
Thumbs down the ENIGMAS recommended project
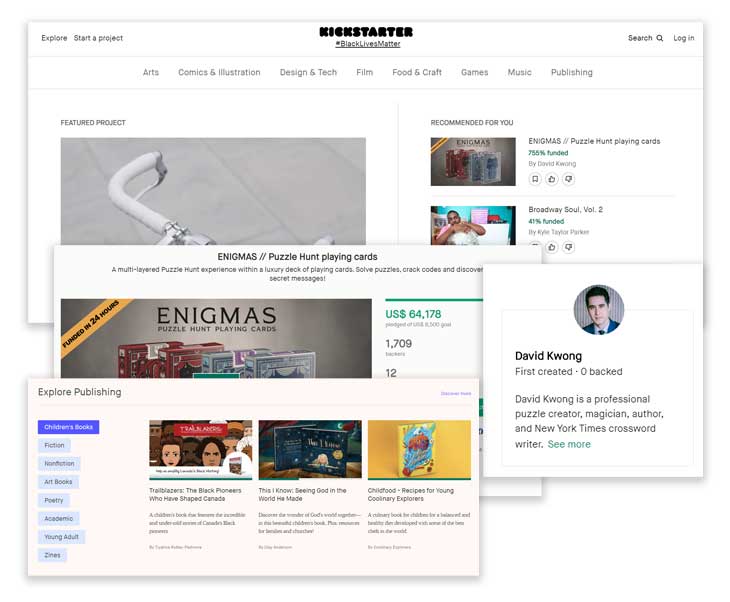(x=568, y=179)
